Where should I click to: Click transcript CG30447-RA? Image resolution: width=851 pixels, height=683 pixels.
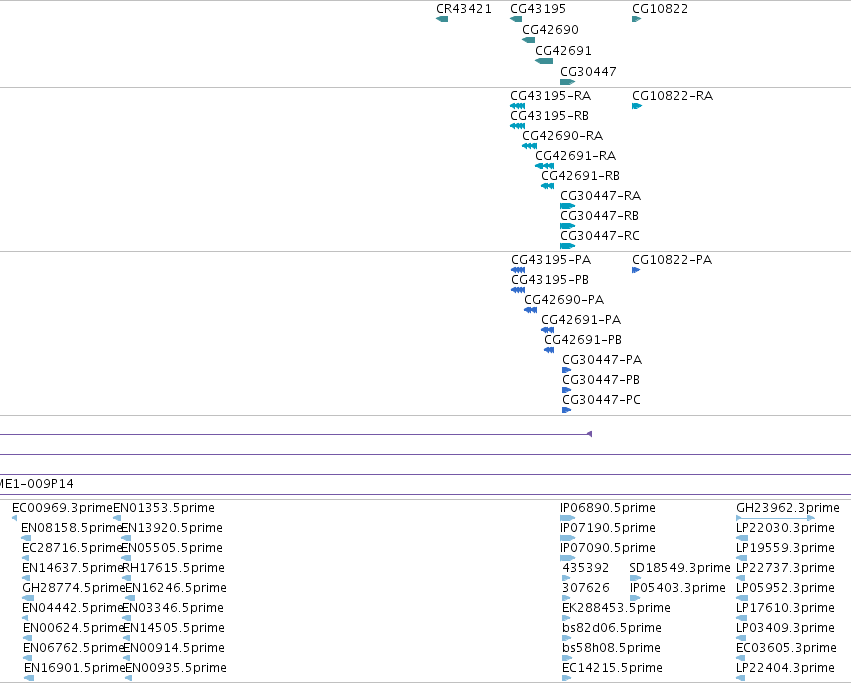[567, 206]
